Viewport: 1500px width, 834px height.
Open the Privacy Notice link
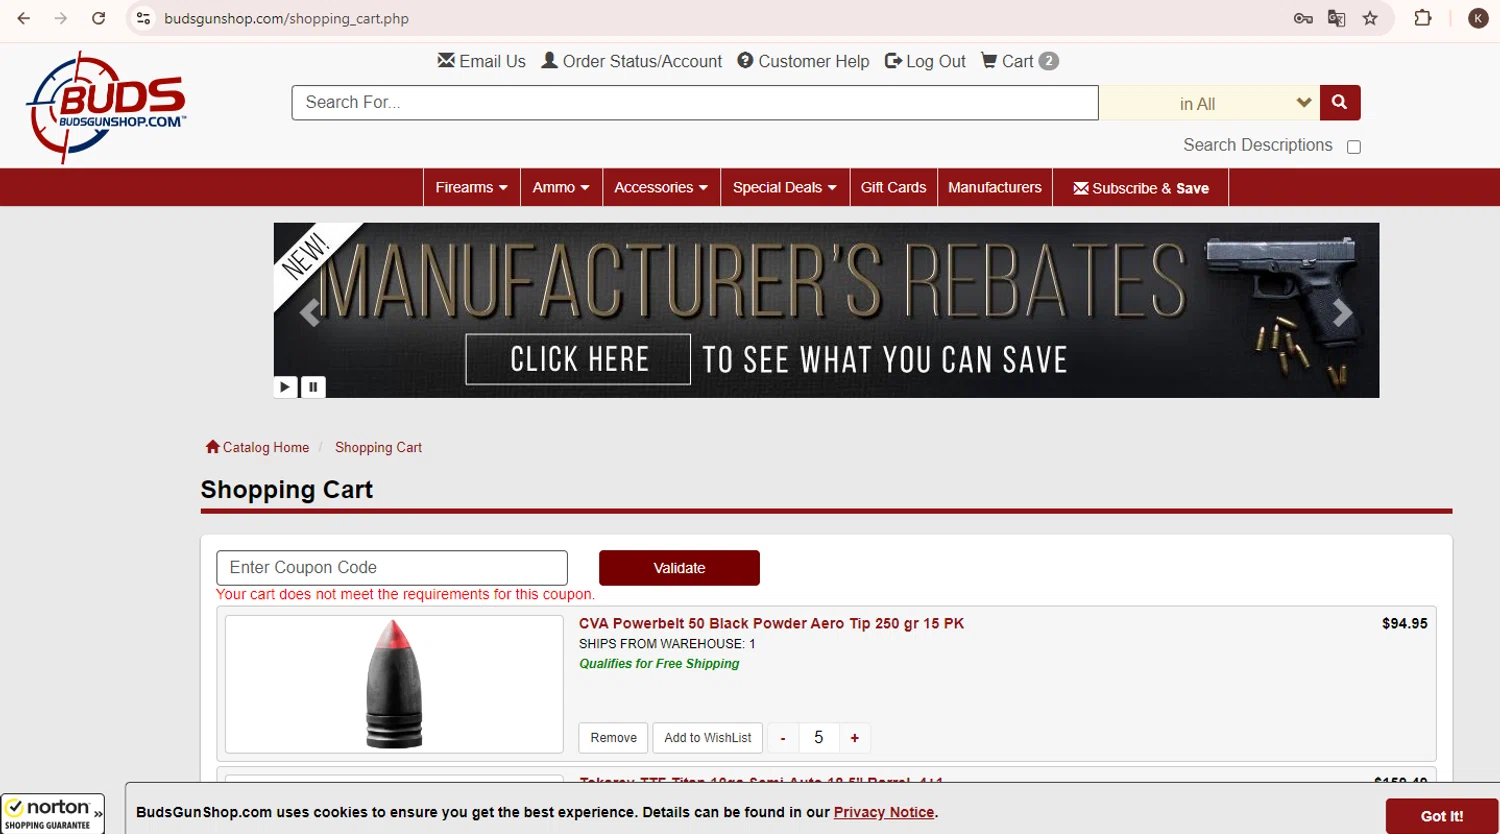pyautogui.click(x=884, y=812)
